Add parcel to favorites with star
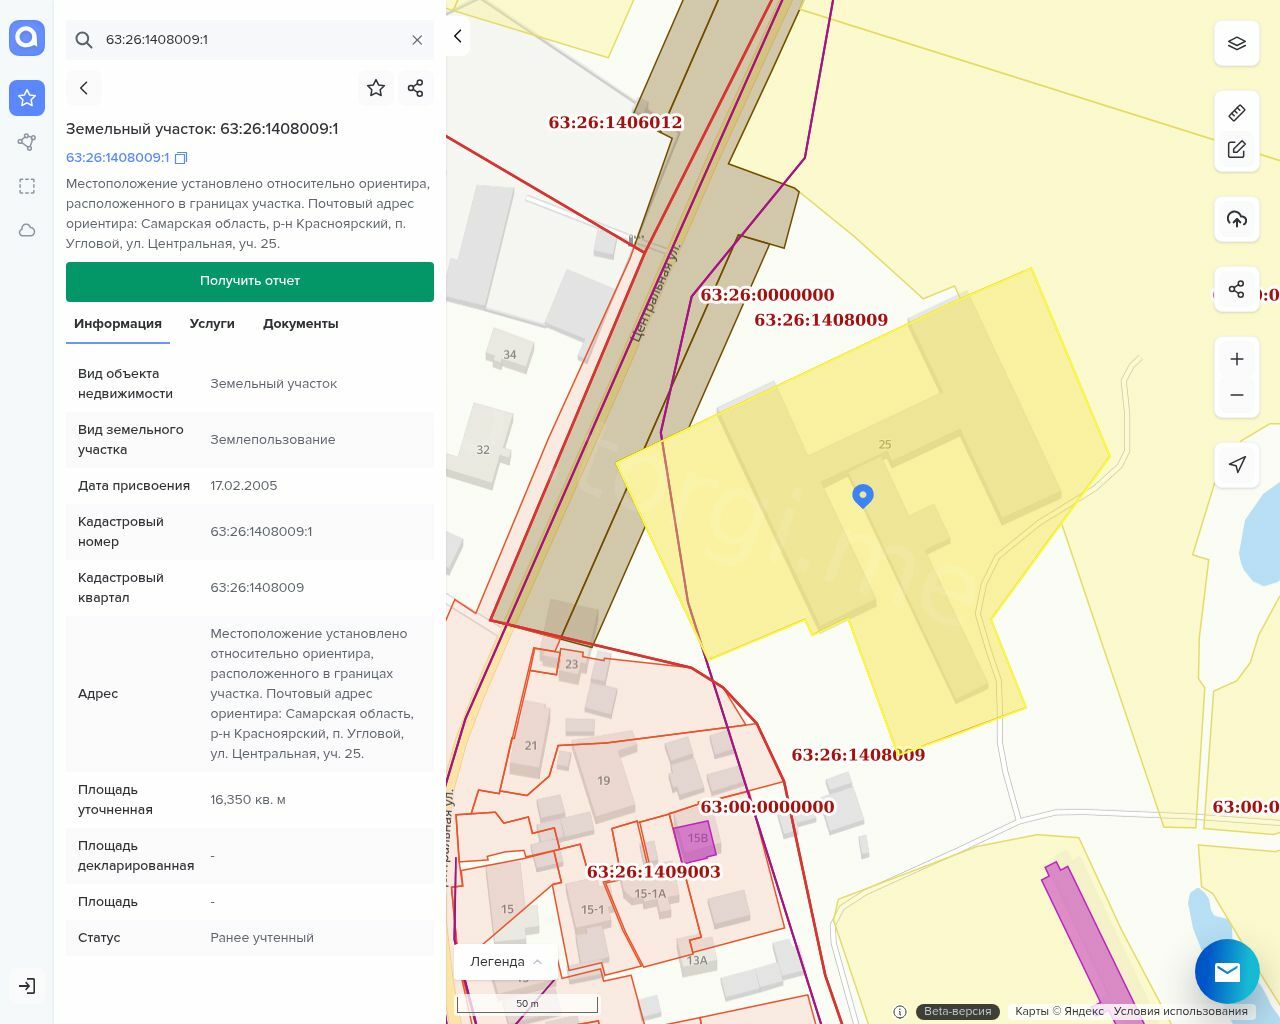Image resolution: width=1280 pixels, height=1024 pixels. pyautogui.click(x=376, y=88)
